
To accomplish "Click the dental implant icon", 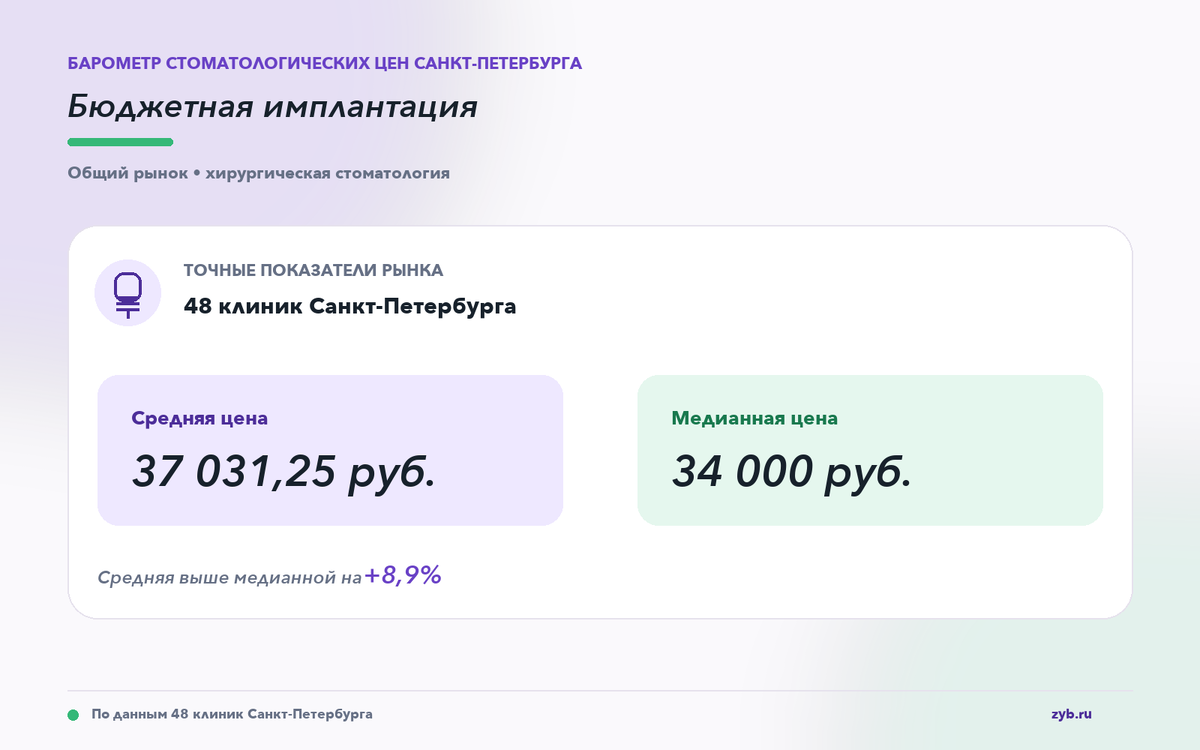I will 128,294.
